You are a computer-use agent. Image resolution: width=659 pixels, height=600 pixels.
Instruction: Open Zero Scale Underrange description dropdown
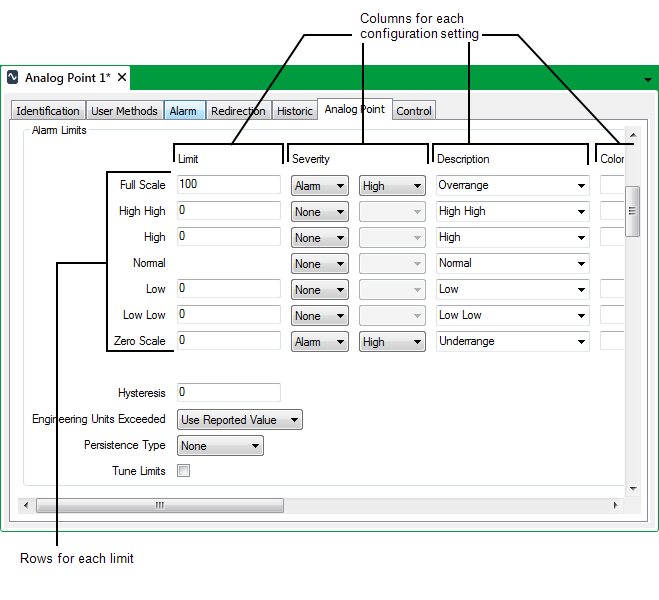click(512, 342)
